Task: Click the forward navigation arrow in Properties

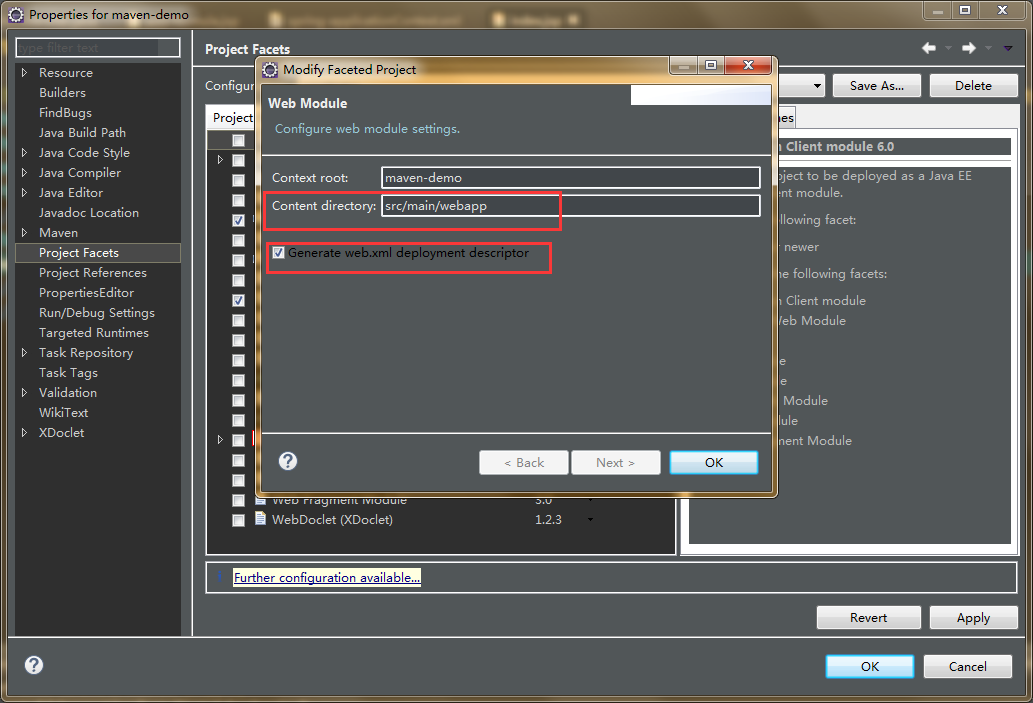Action: [968, 48]
